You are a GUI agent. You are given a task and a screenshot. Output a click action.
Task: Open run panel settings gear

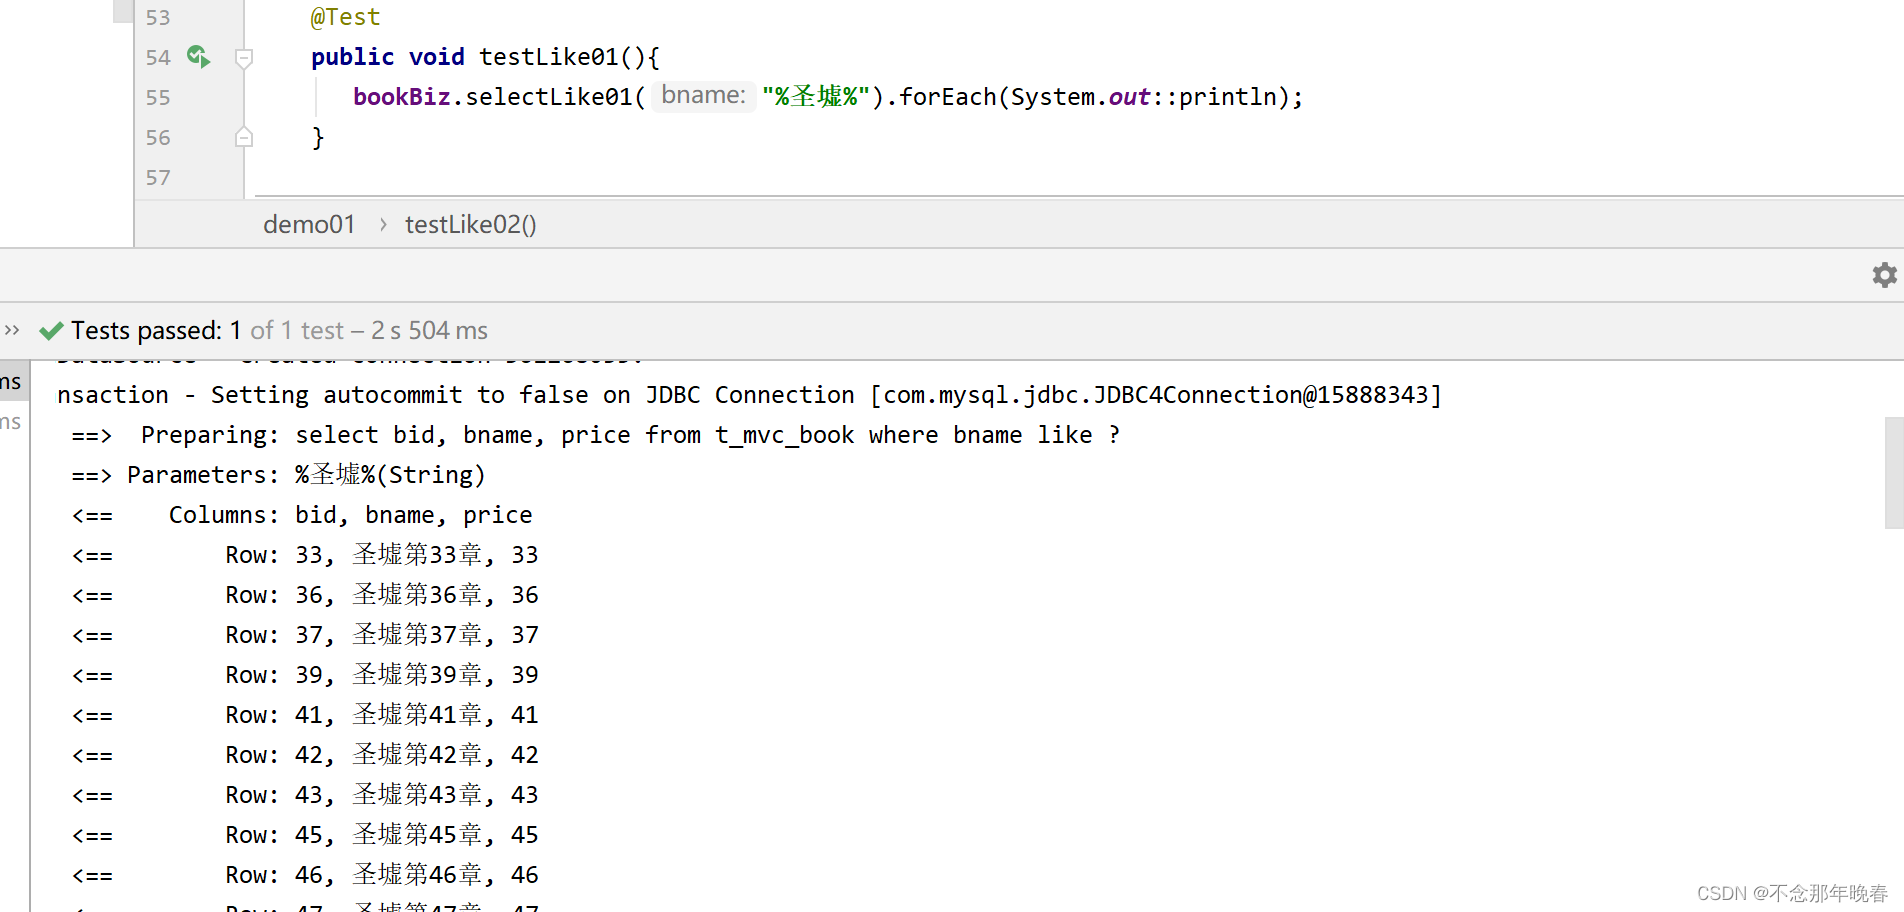(1884, 275)
